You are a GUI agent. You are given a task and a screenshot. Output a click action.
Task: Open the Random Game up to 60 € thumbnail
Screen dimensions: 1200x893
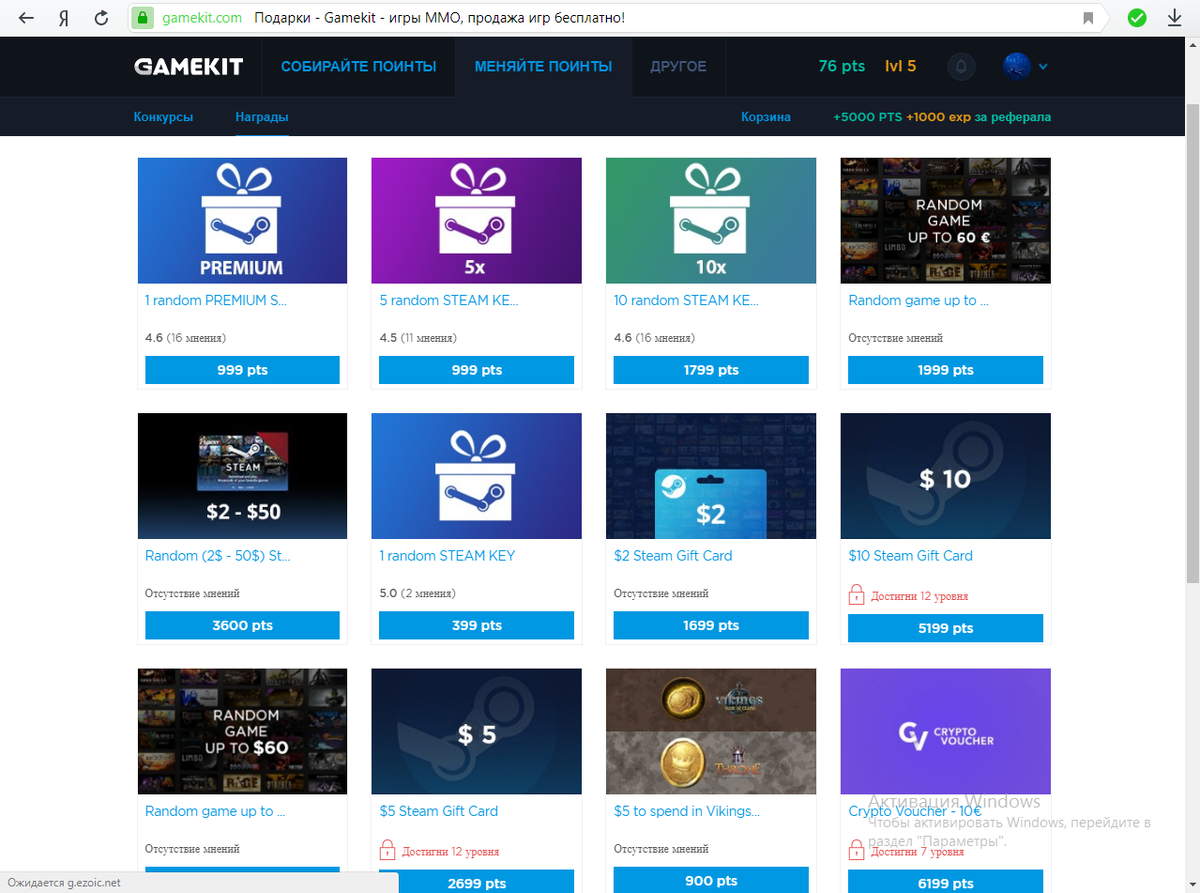pyautogui.click(x=945, y=220)
